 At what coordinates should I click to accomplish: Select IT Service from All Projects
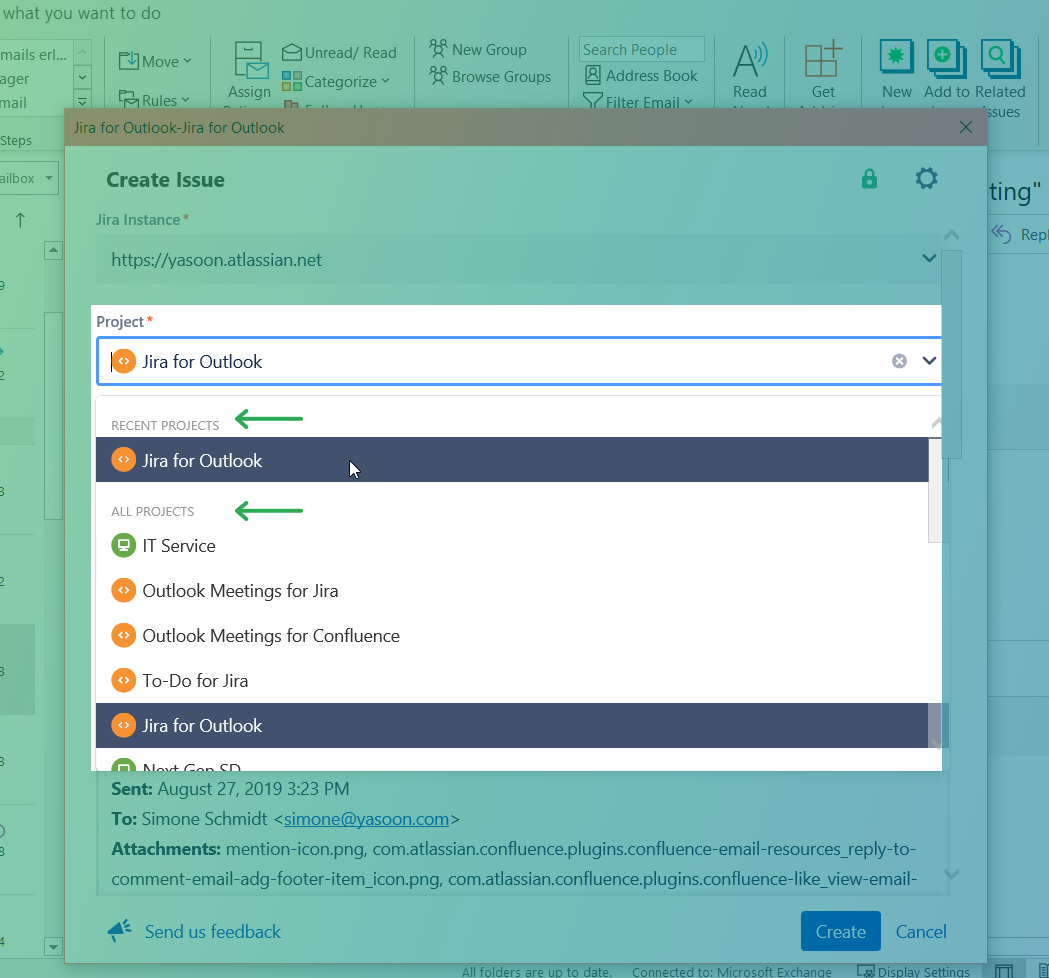pos(179,546)
